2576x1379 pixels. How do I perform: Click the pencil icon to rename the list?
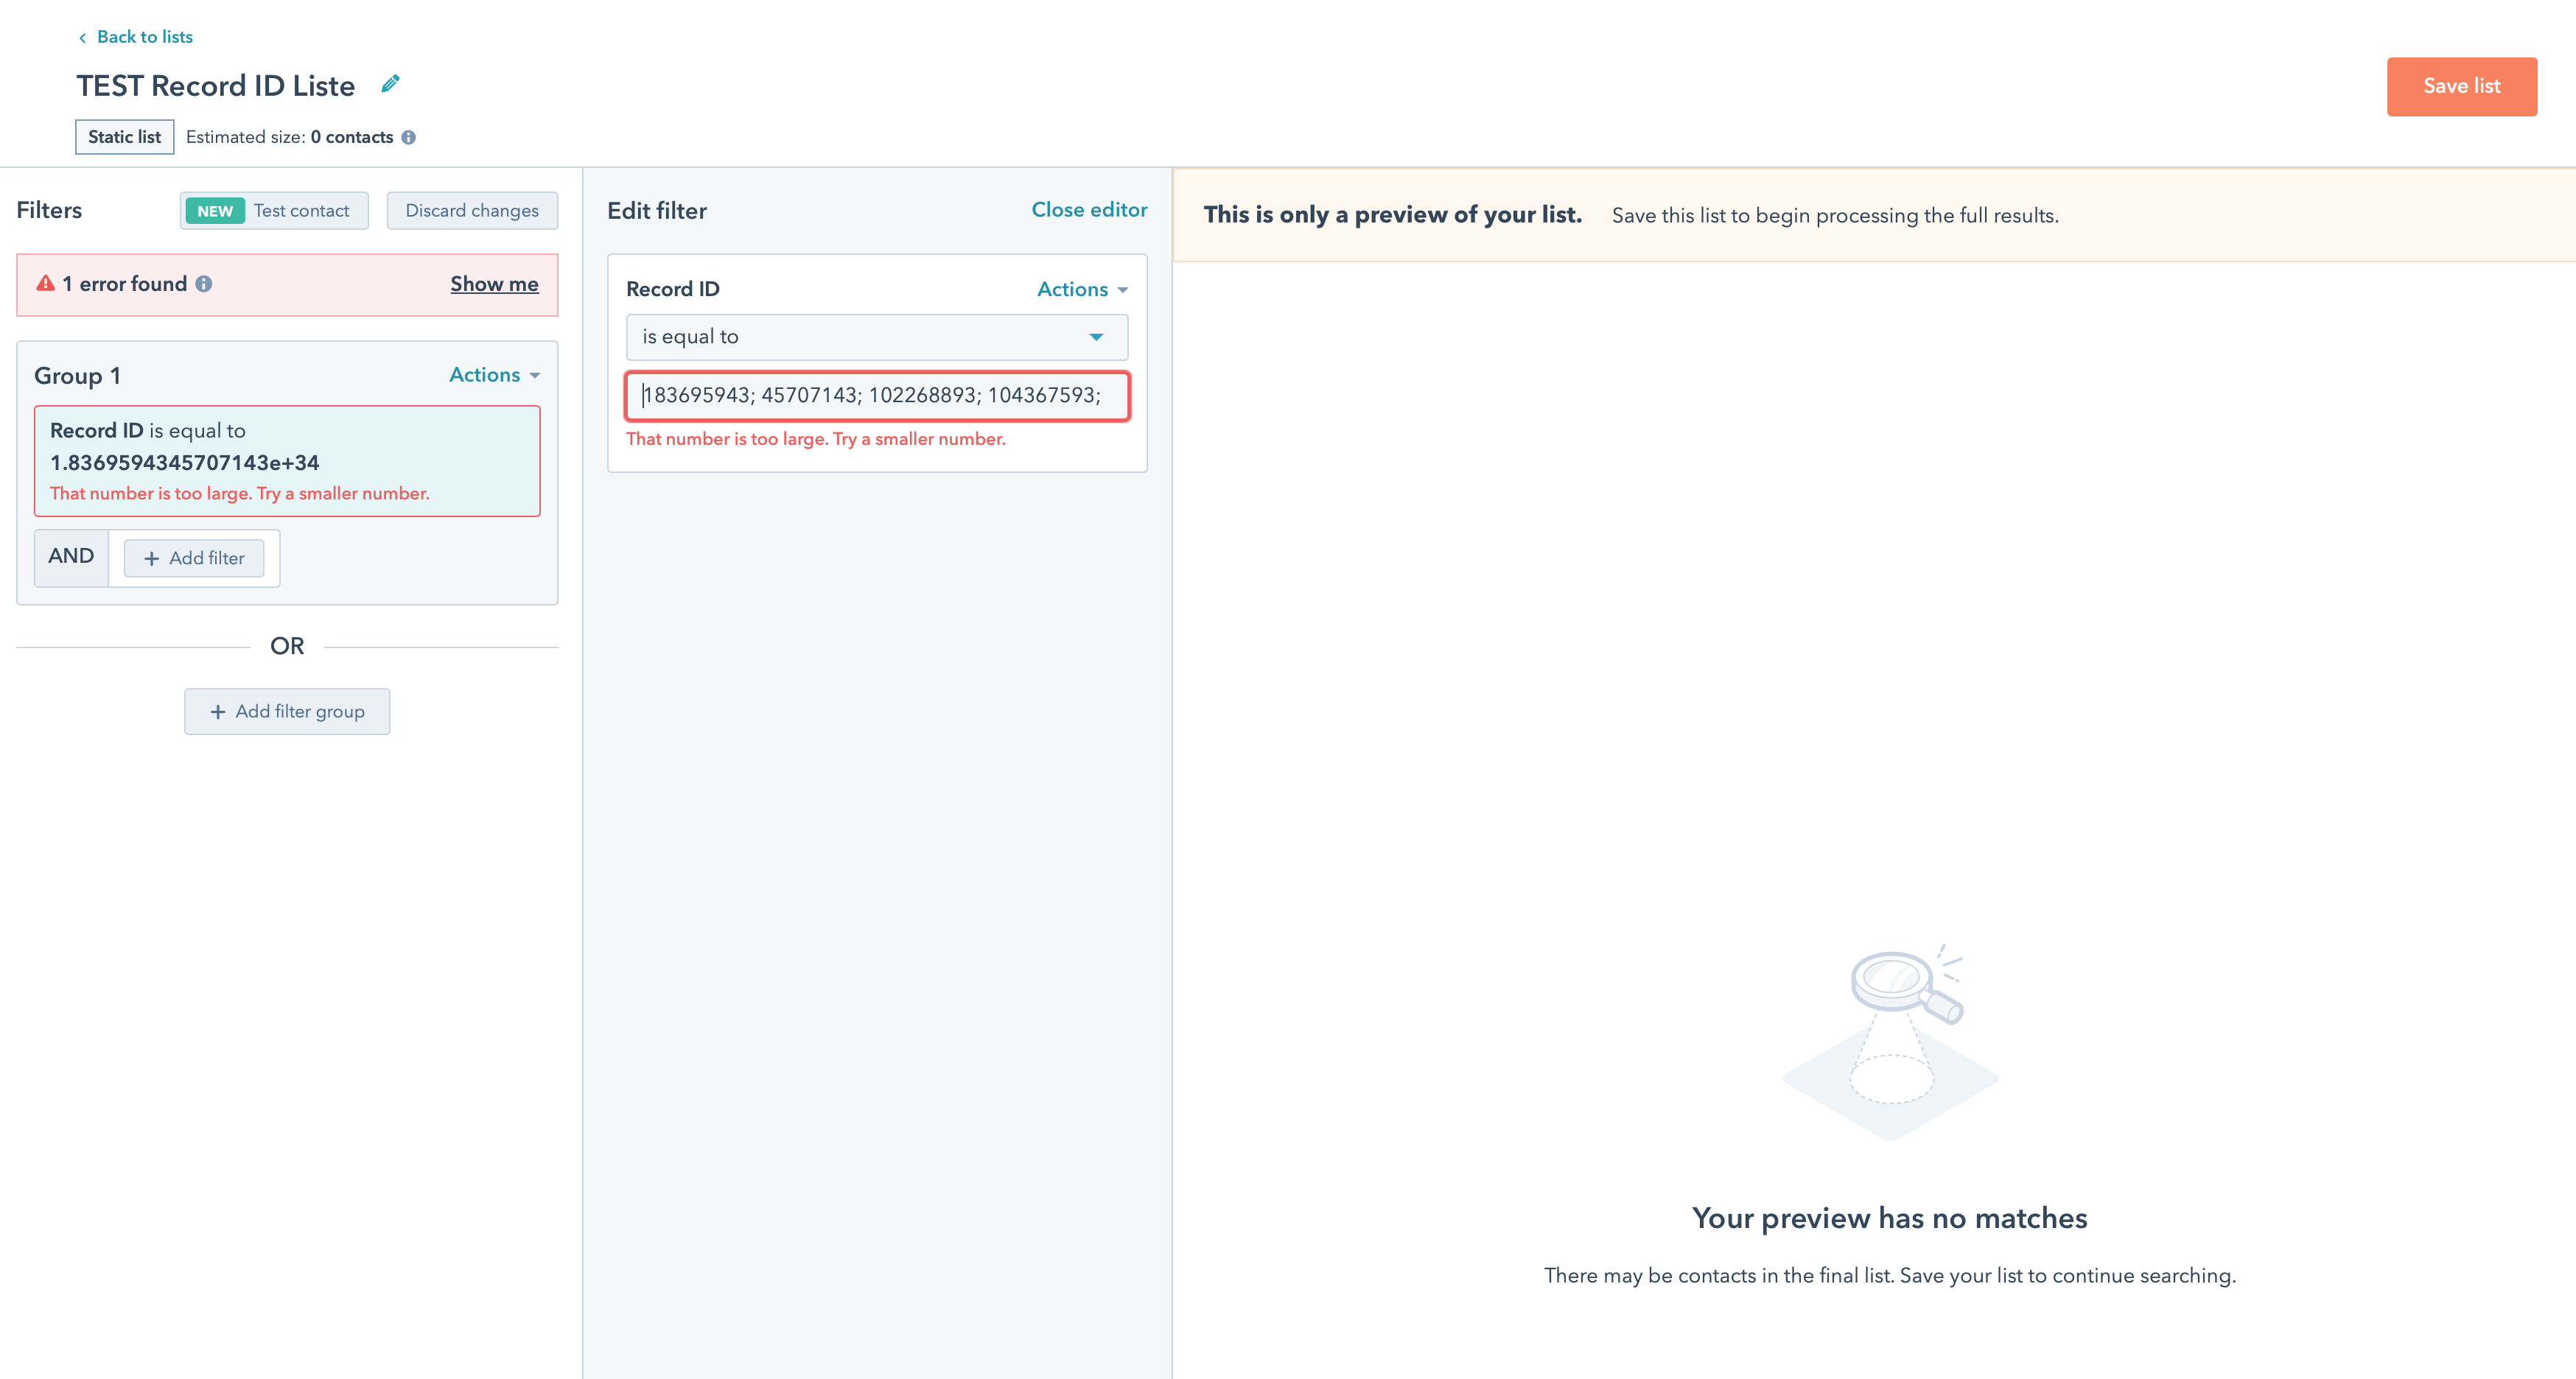(389, 84)
